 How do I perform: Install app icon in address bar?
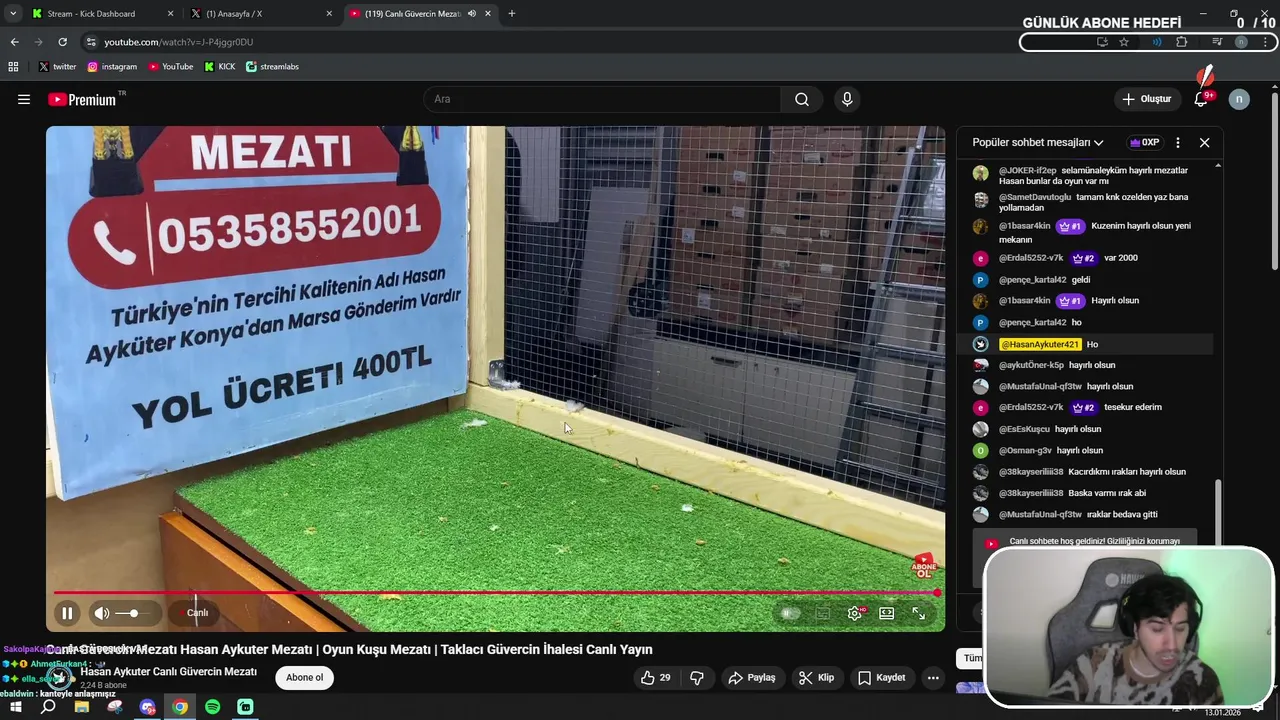tap(1102, 42)
